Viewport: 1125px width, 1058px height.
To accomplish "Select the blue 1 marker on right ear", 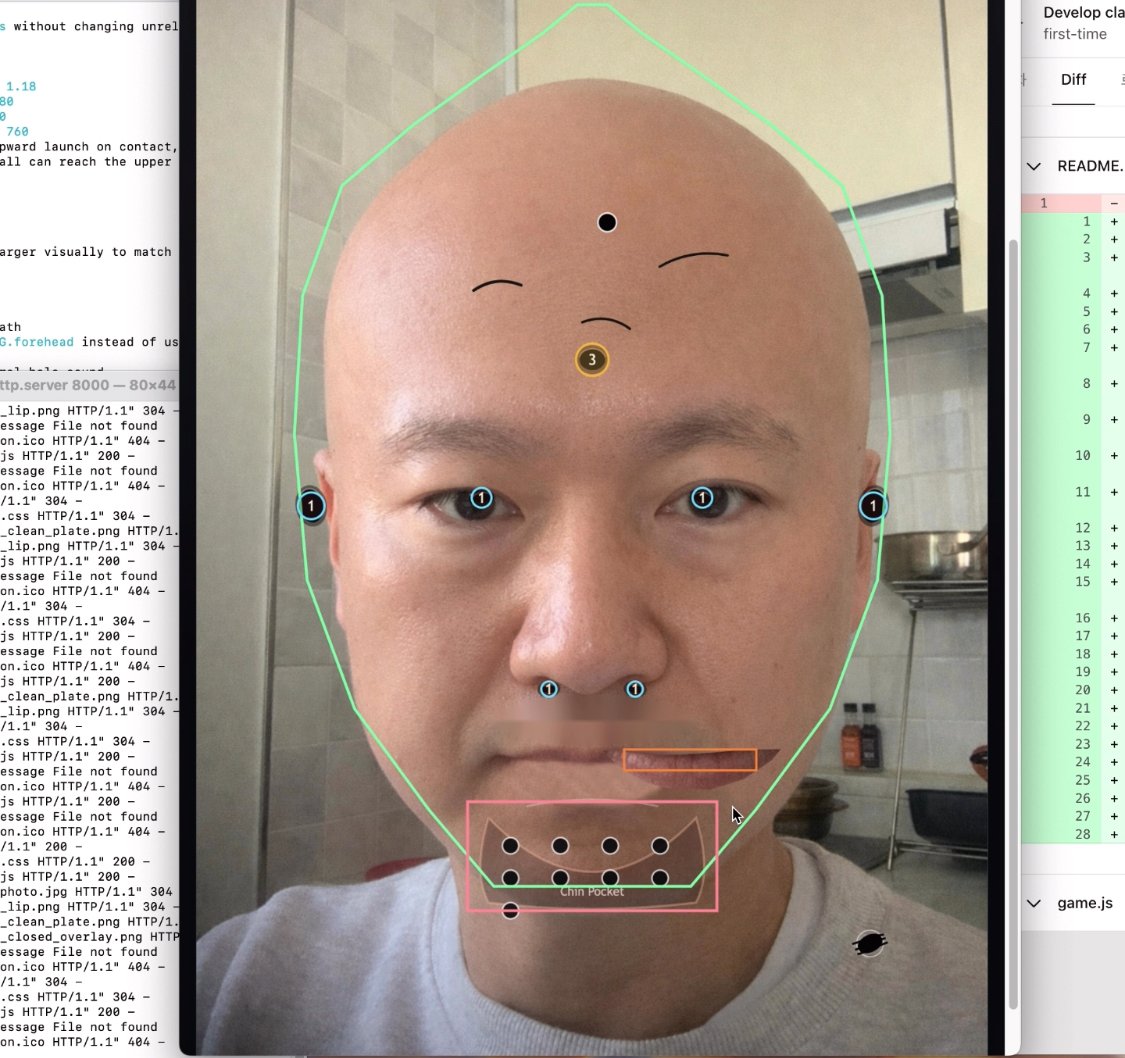I will point(872,506).
